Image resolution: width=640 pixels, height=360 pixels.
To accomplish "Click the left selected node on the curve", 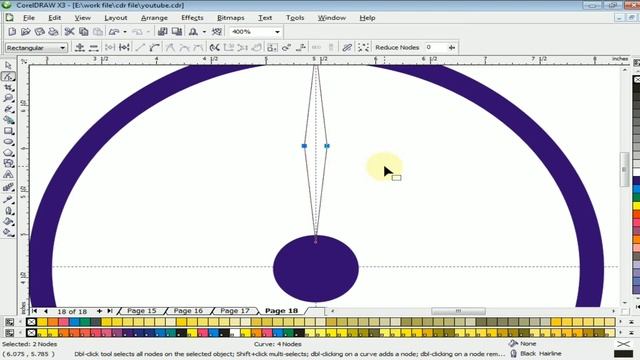I will [x=304, y=146].
